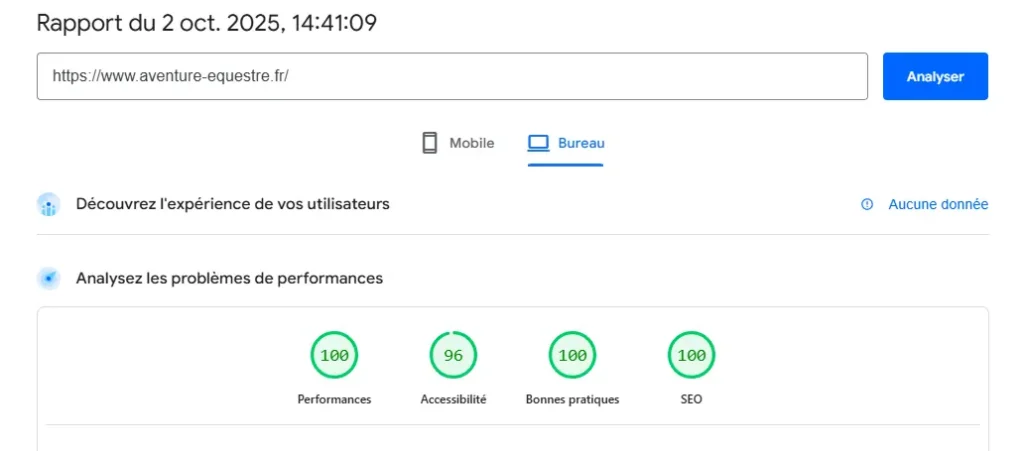Click the heading Découvrez l'expérience de vos utilisateurs
The width and height of the screenshot is (1024, 451).
point(232,204)
